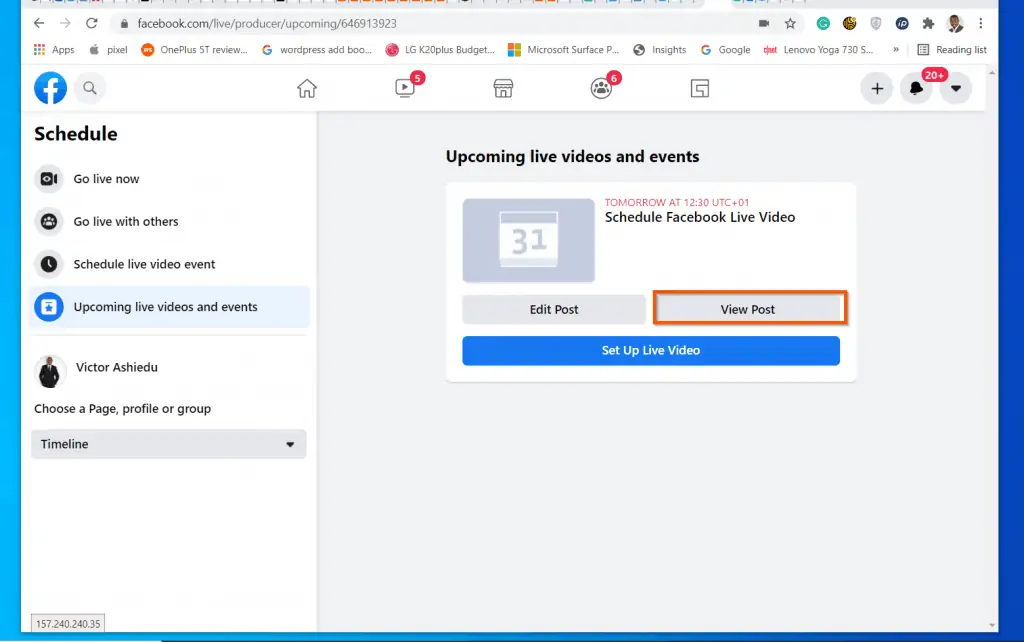Expand the account dropdown arrow

[955, 88]
